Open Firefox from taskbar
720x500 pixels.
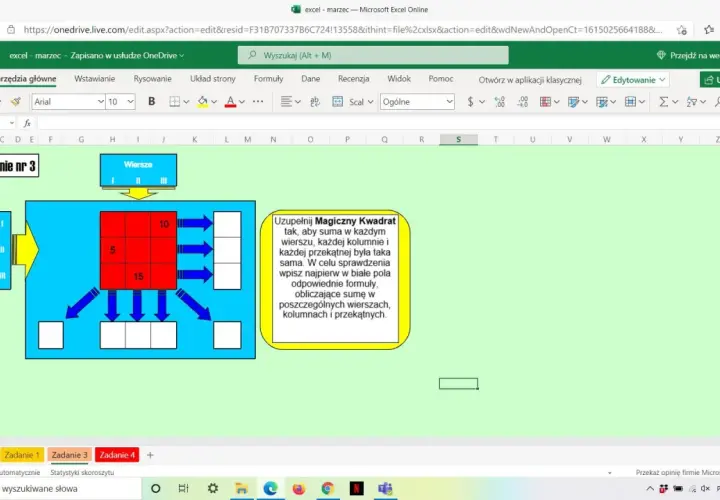(x=299, y=489)
